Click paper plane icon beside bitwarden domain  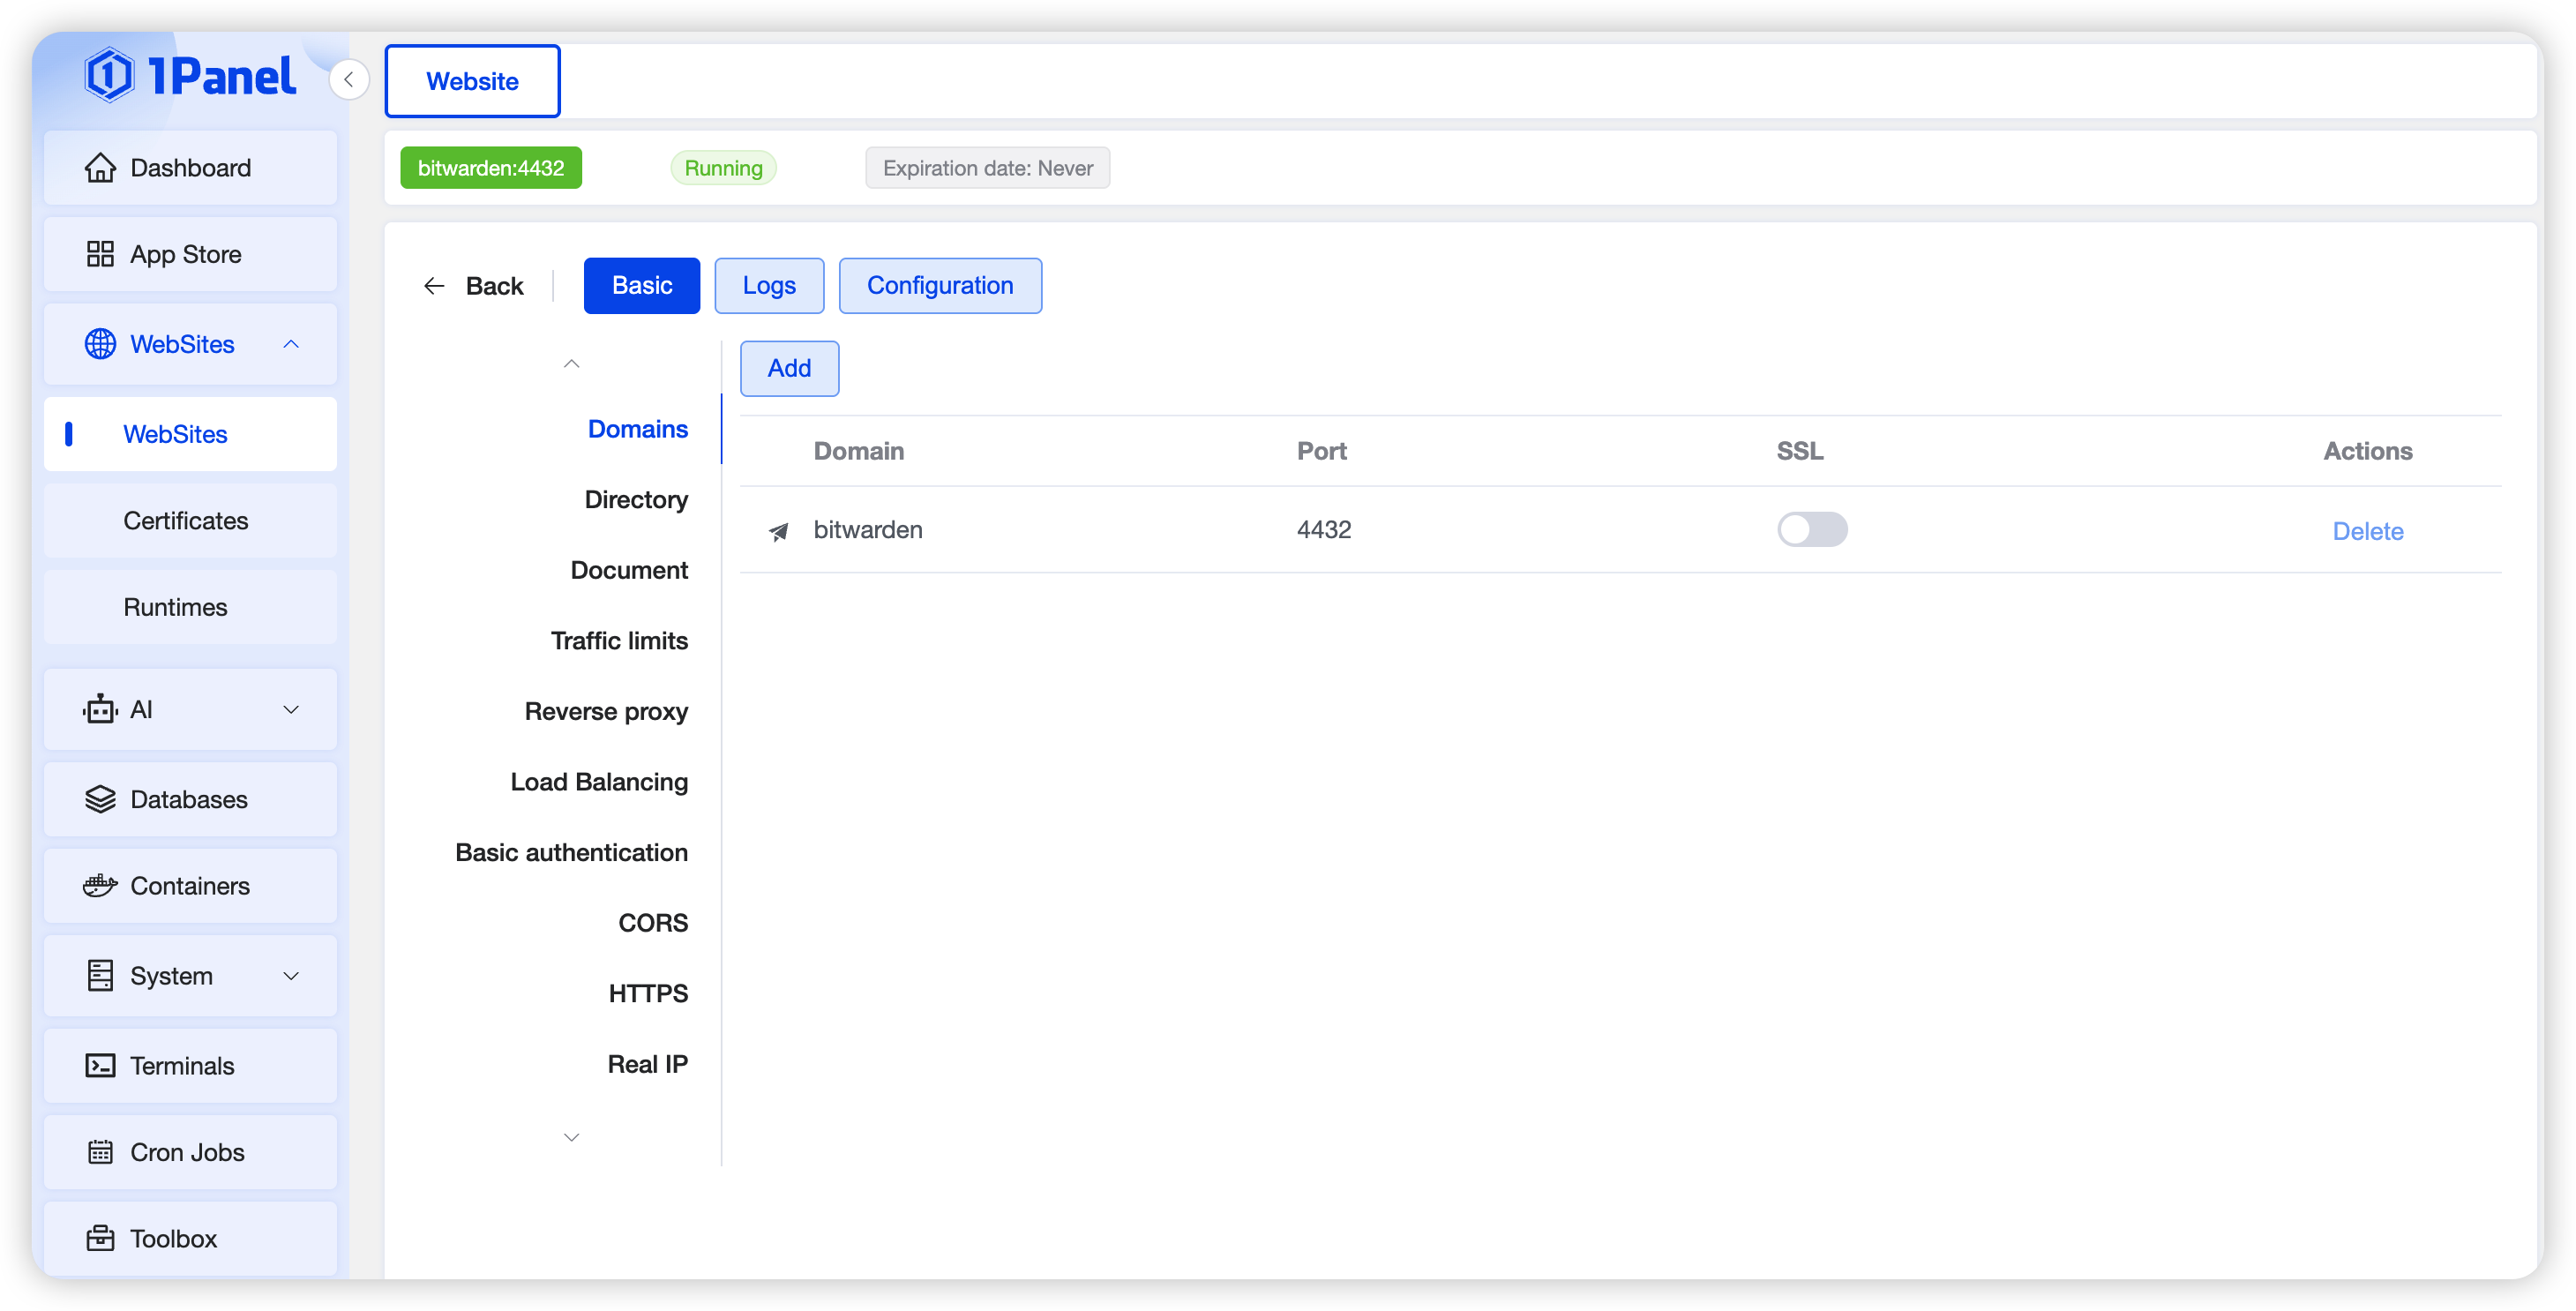click(x=778, y=531)
